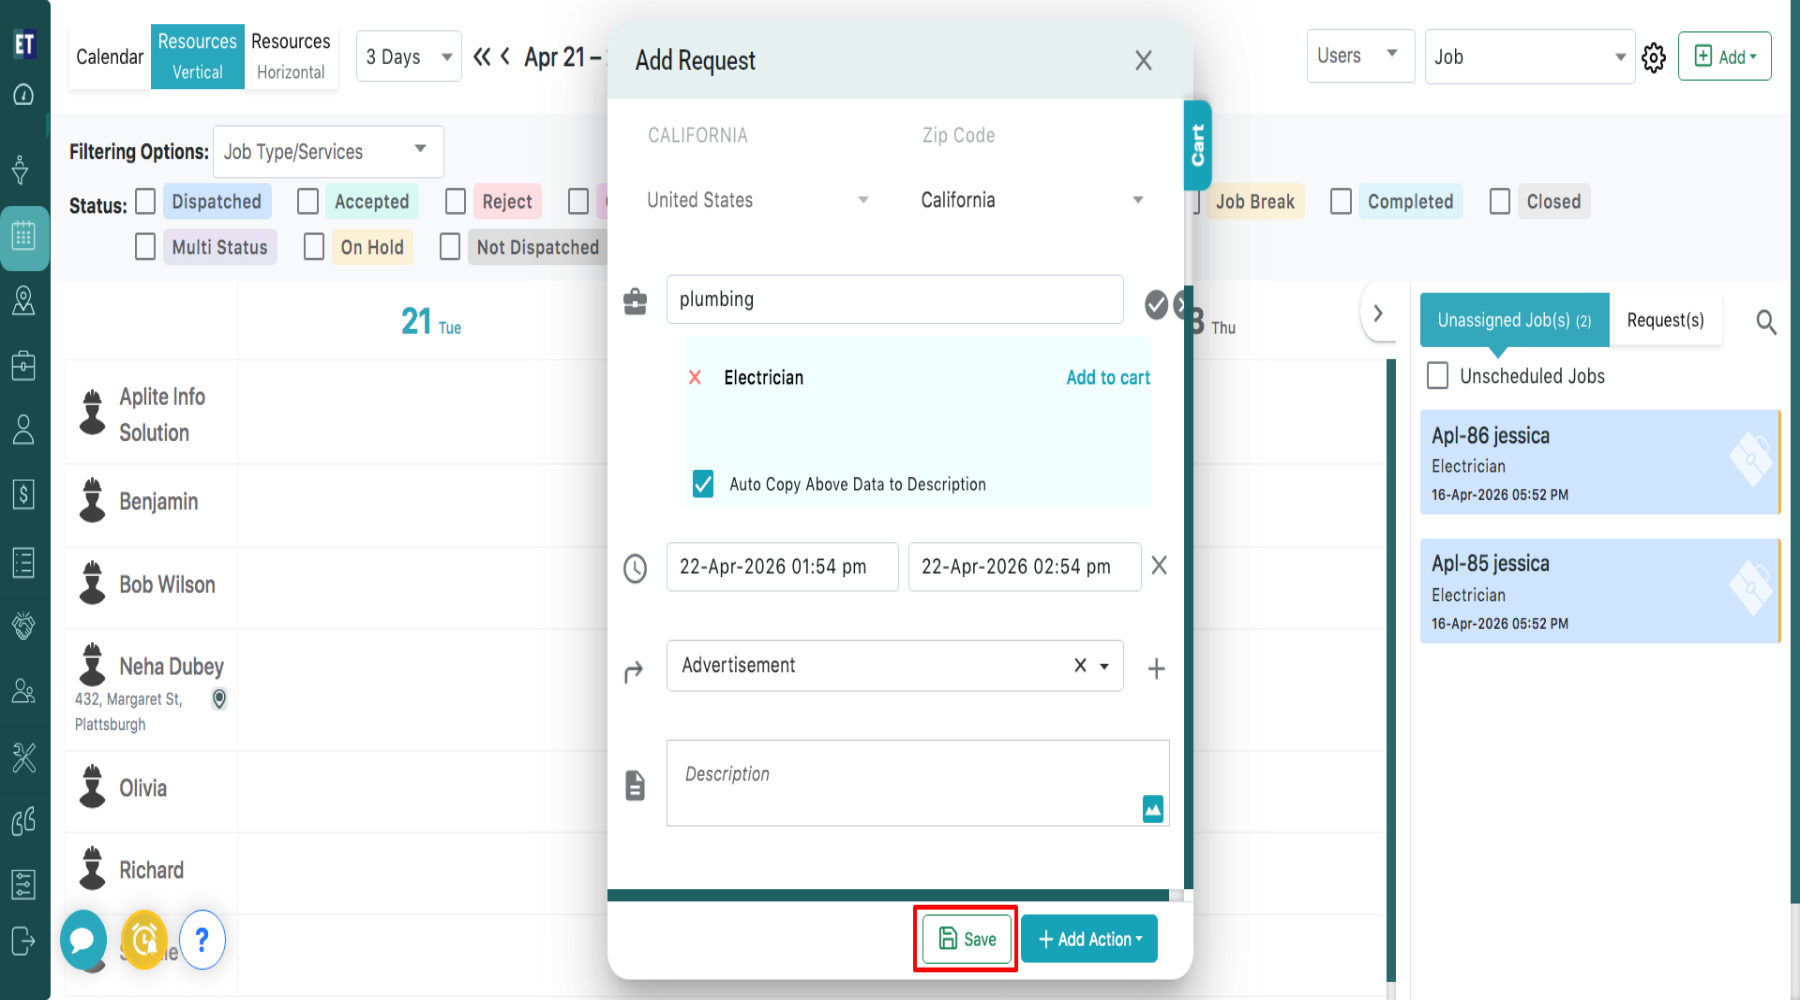Click the Description text area

click(x=900, y=782)
